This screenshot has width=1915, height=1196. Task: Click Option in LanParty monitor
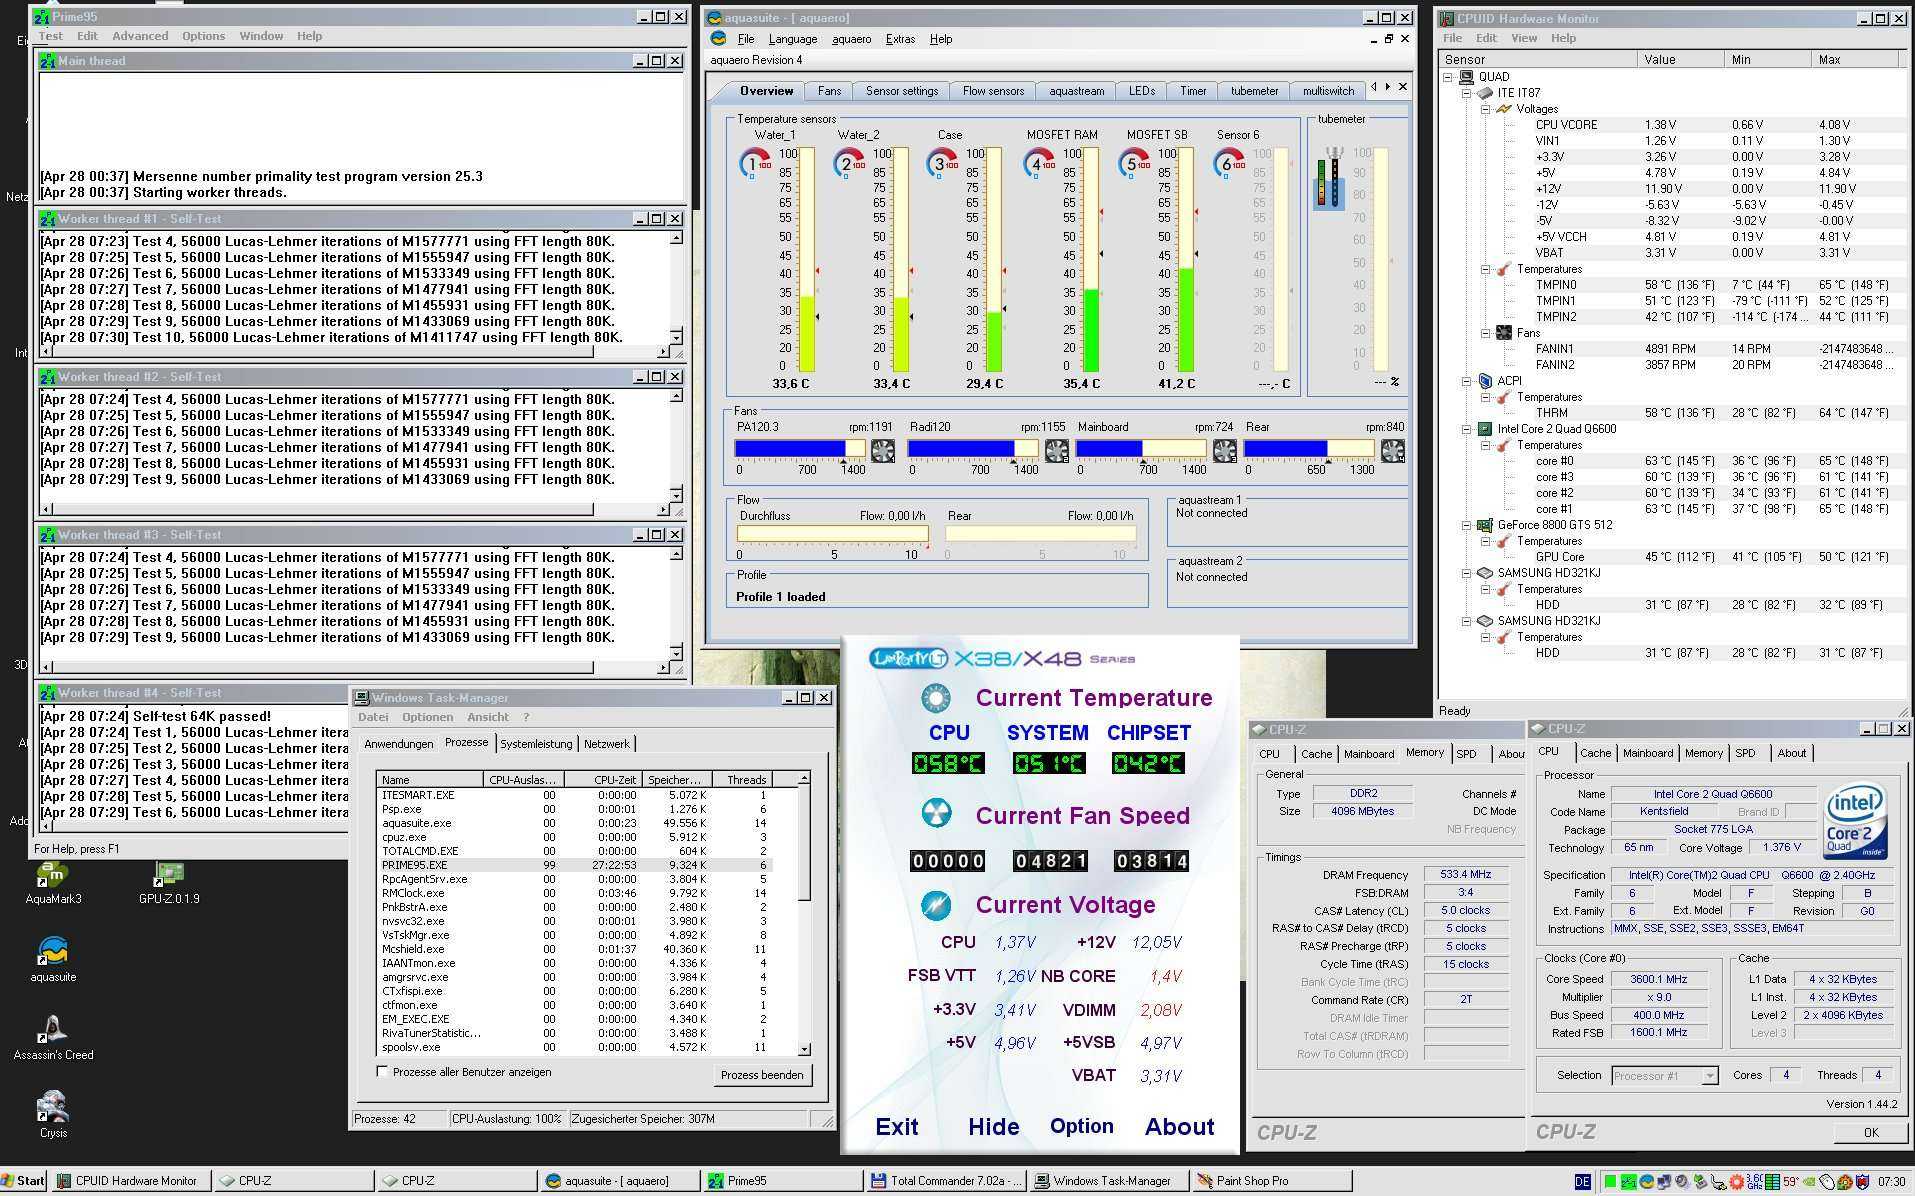pos(1081,1126)
